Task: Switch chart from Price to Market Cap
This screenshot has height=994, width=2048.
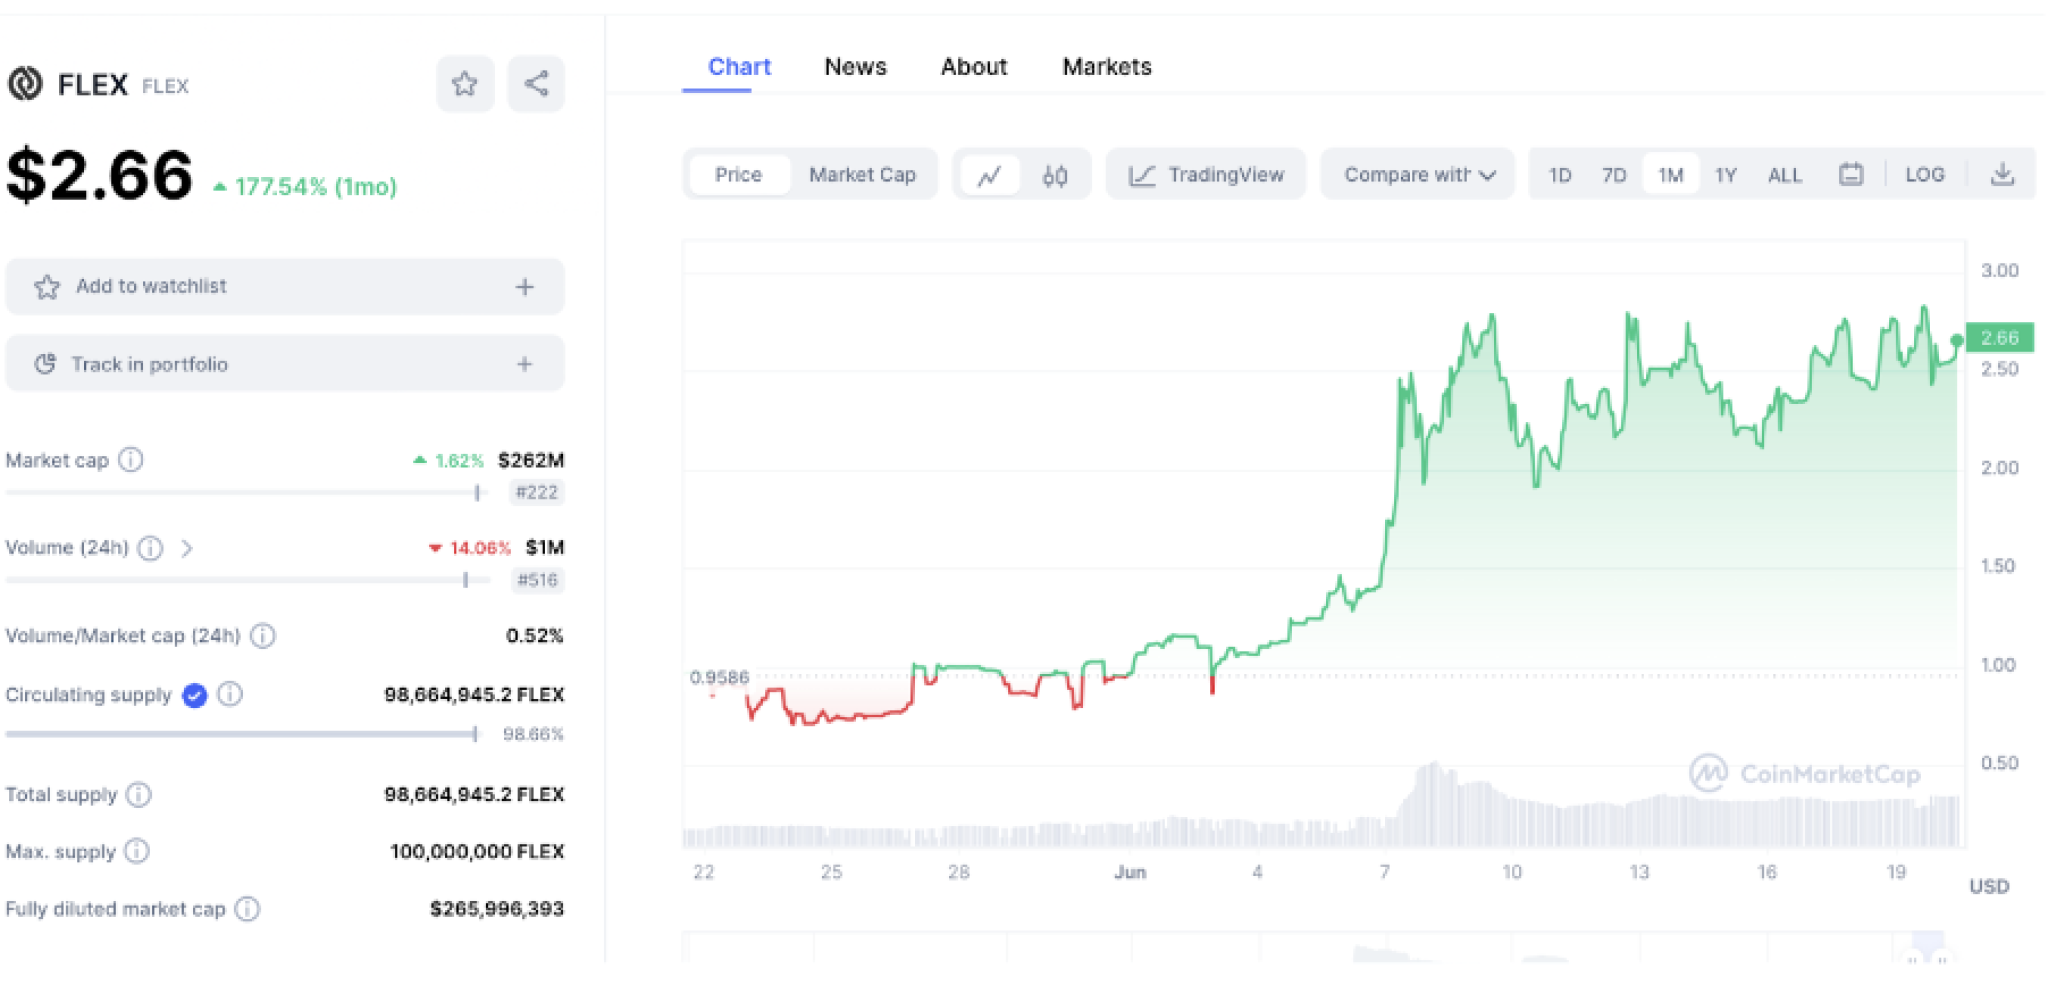Action: click(x=862, y=174)
